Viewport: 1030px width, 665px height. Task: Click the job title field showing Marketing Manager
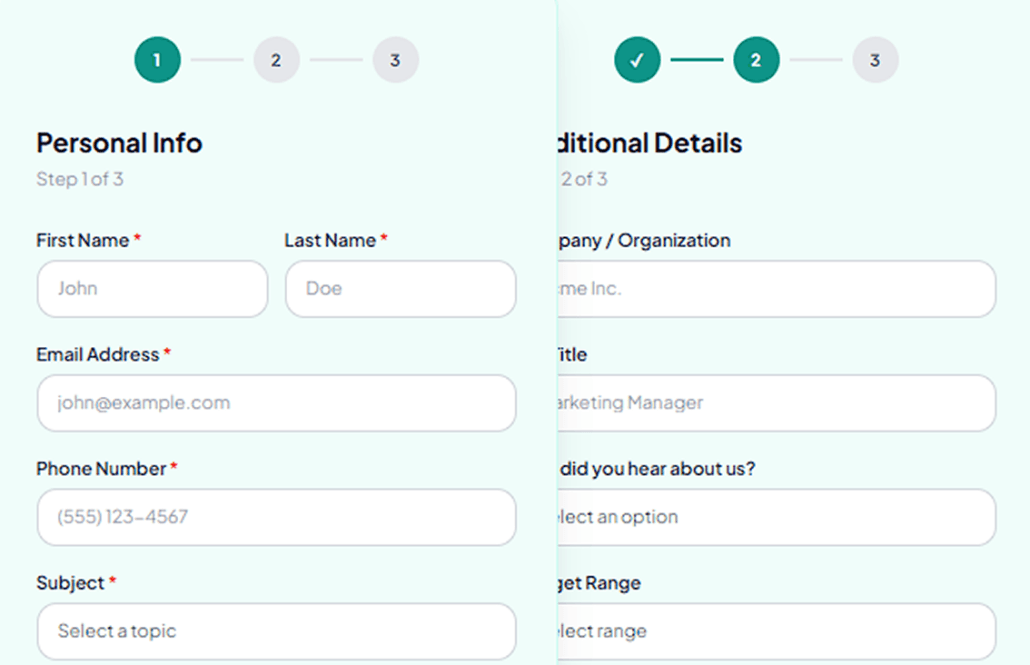pyautogui.click(x=776, y=403)
